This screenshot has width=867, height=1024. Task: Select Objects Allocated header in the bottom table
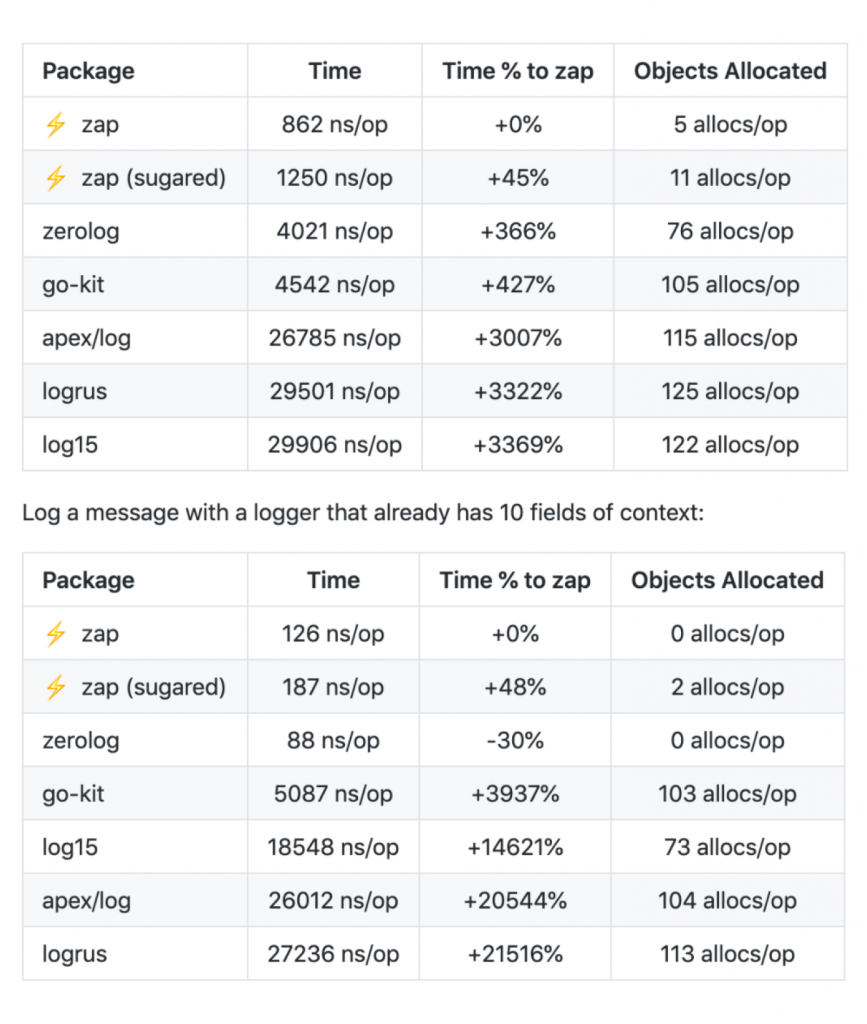(x=727, y=580)
